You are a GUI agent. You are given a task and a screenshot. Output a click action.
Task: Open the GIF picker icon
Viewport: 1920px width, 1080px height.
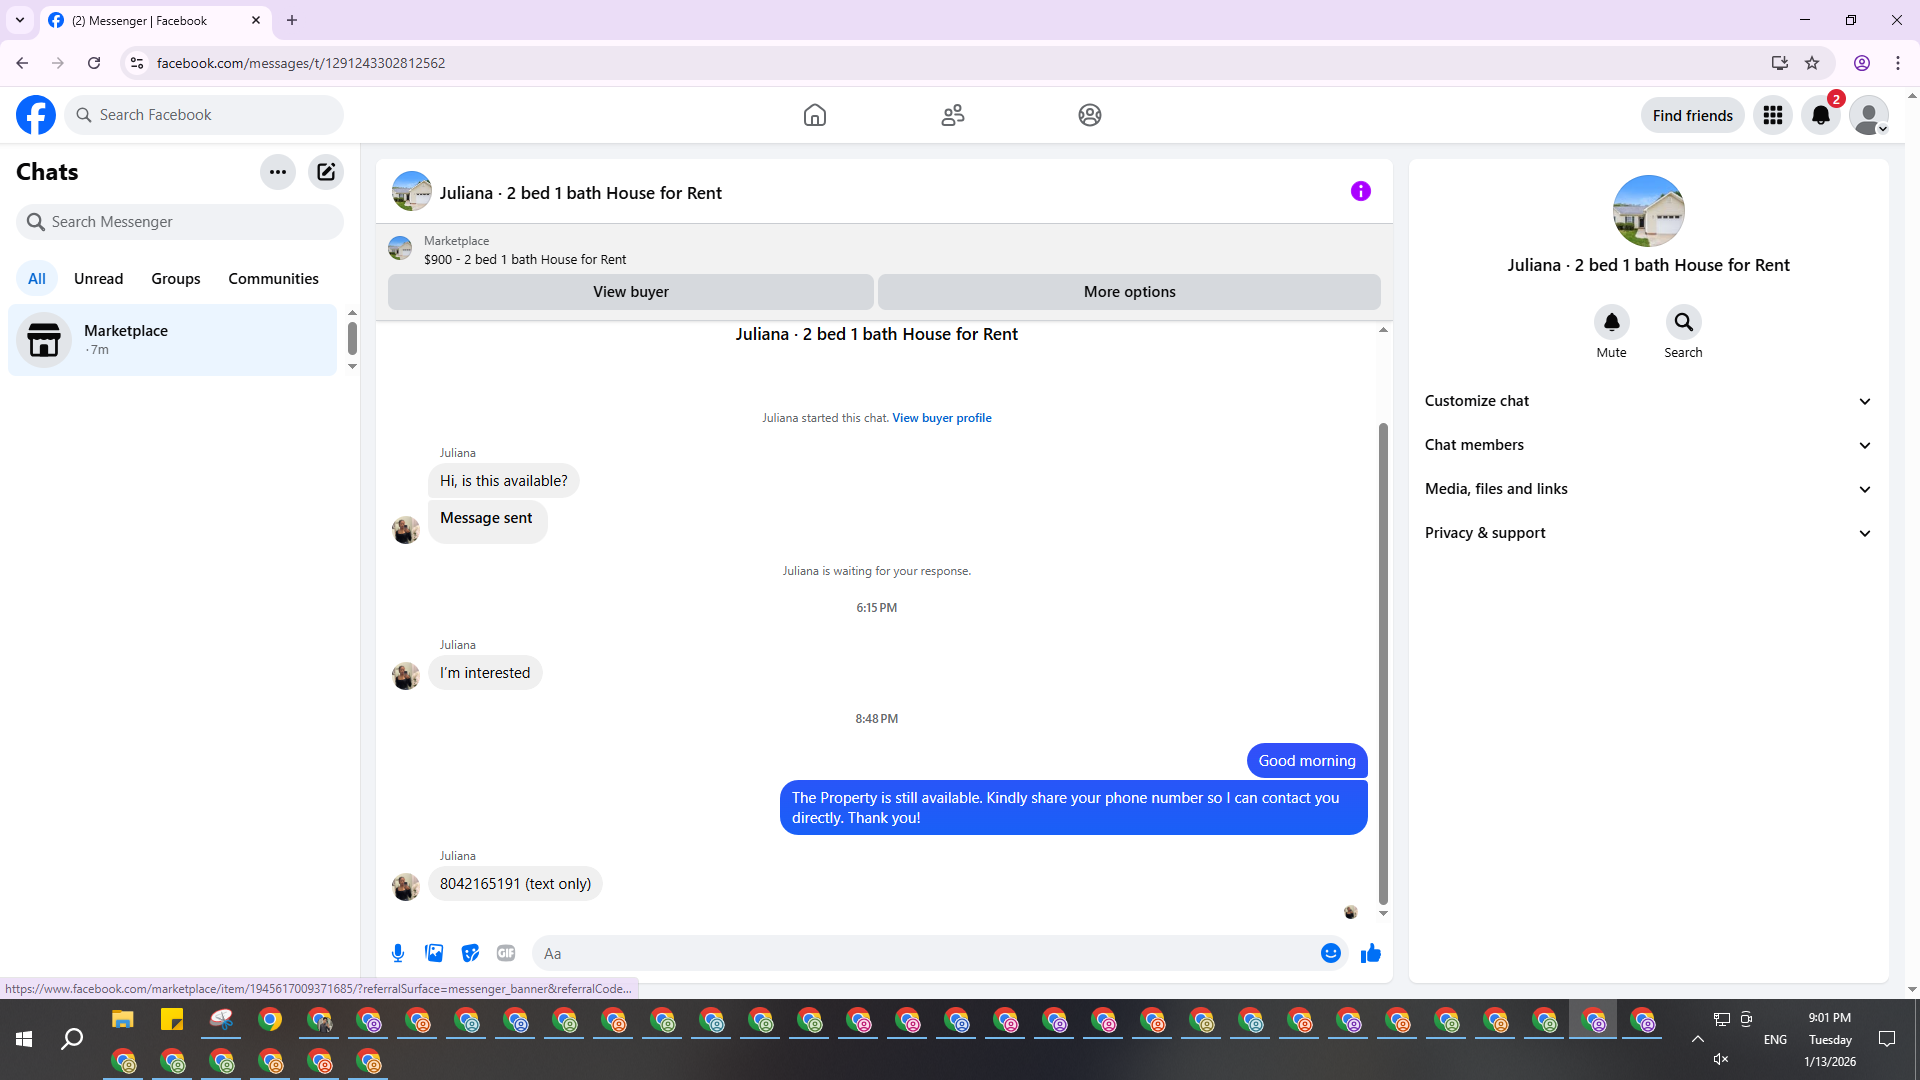point(506,953)
